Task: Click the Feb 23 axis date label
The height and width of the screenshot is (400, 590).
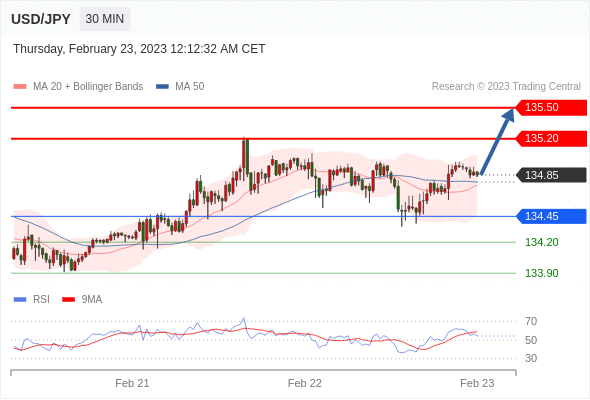Action: (477, 383)
